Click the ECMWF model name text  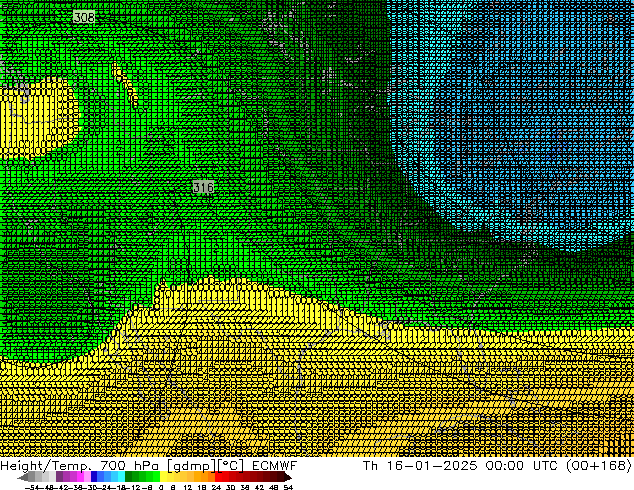pos(275,465)
